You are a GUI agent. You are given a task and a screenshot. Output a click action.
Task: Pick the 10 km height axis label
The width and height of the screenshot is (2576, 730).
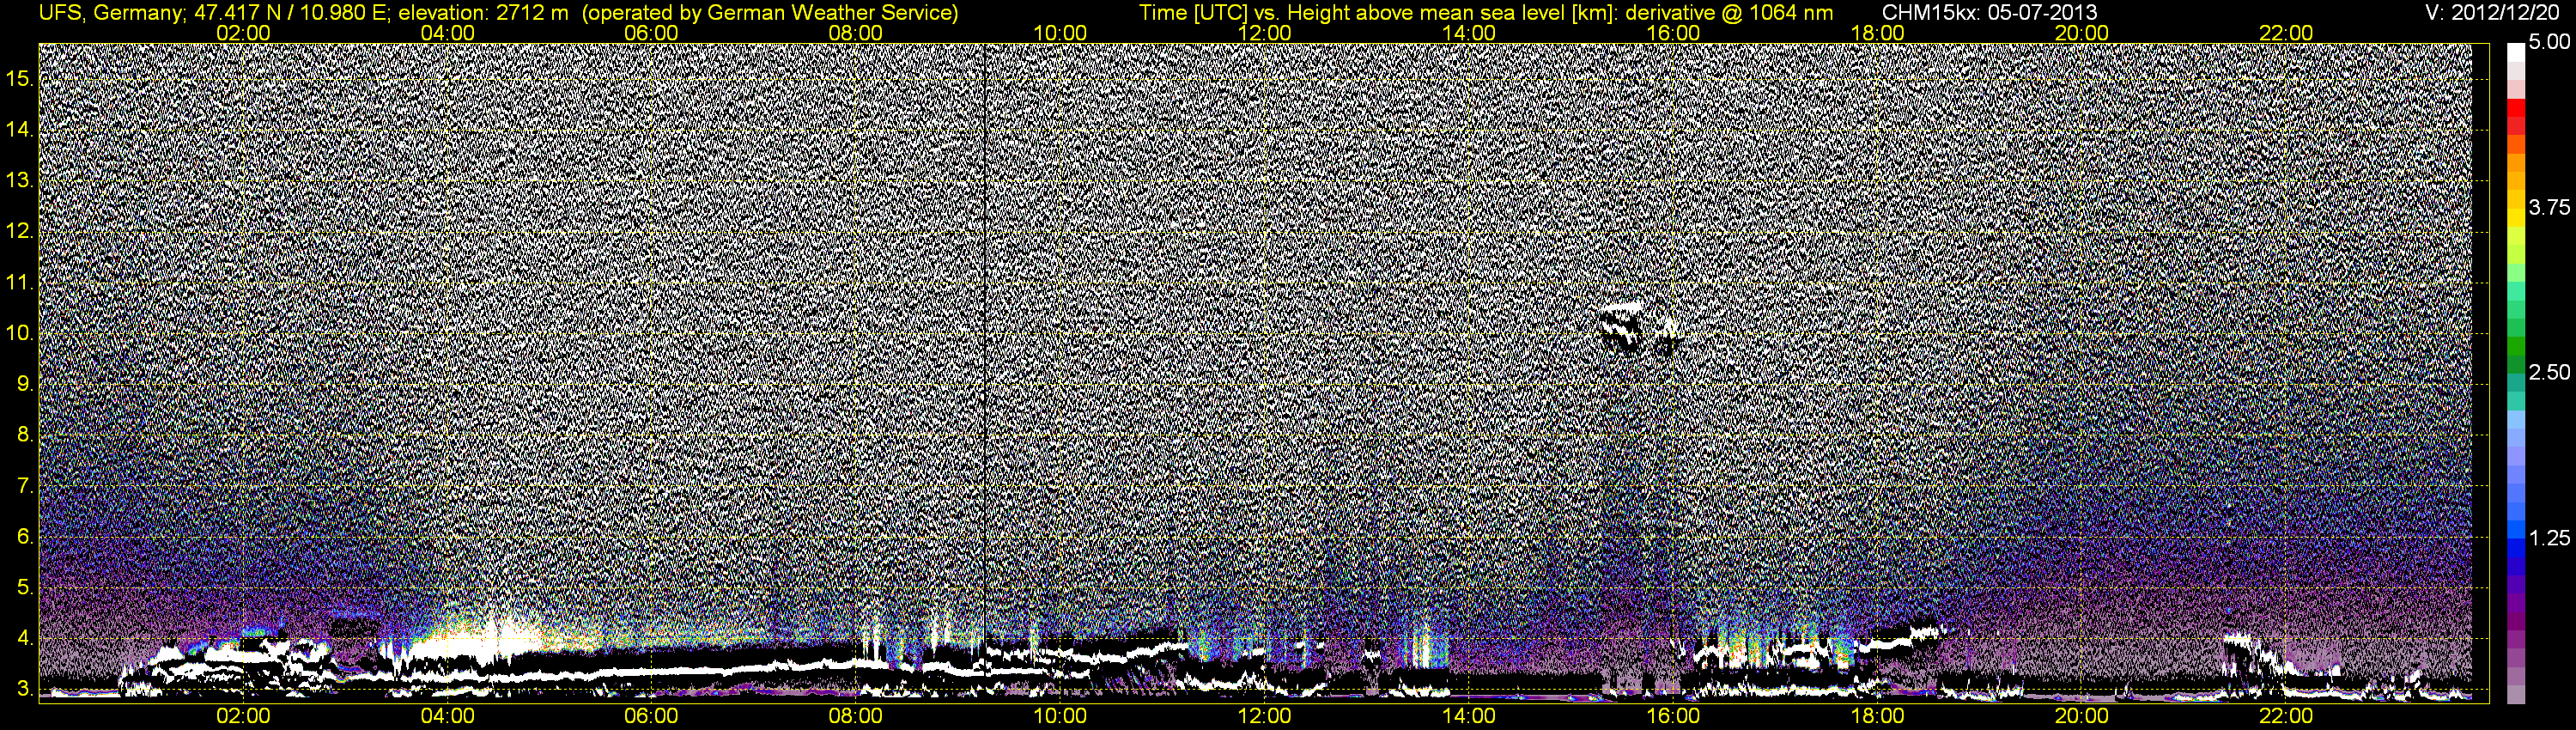(20, 333)
